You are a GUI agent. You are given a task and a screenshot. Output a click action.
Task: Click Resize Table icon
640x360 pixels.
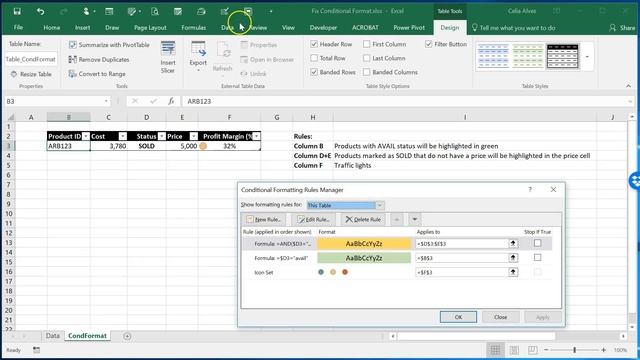(14, 74)
